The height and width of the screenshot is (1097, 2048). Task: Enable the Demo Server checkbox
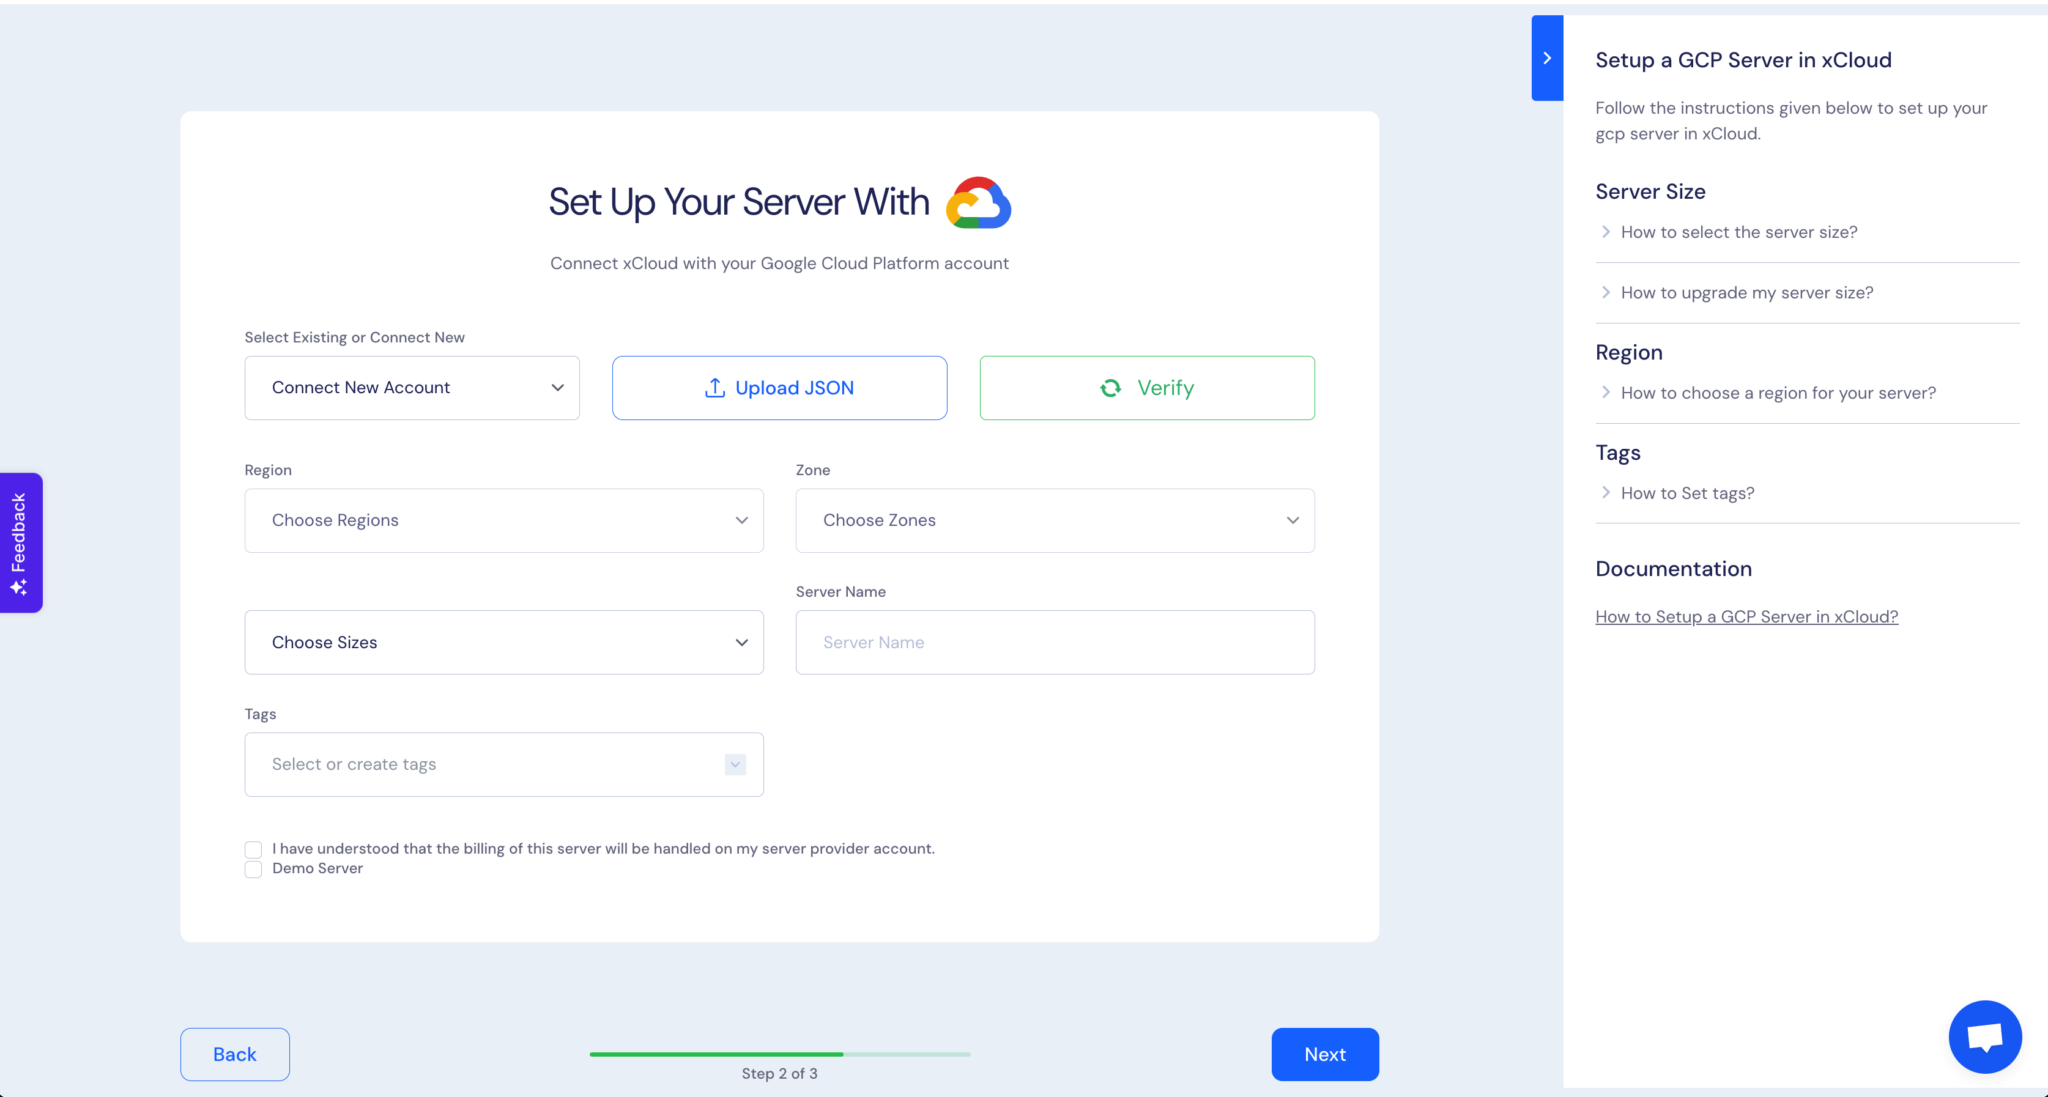pos(253,869)
